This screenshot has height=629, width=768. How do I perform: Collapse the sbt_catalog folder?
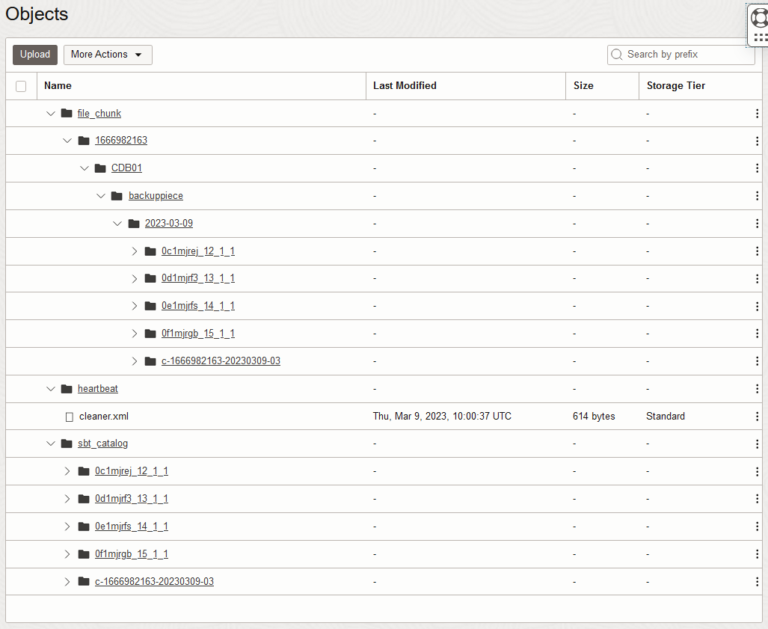[51, 444]
